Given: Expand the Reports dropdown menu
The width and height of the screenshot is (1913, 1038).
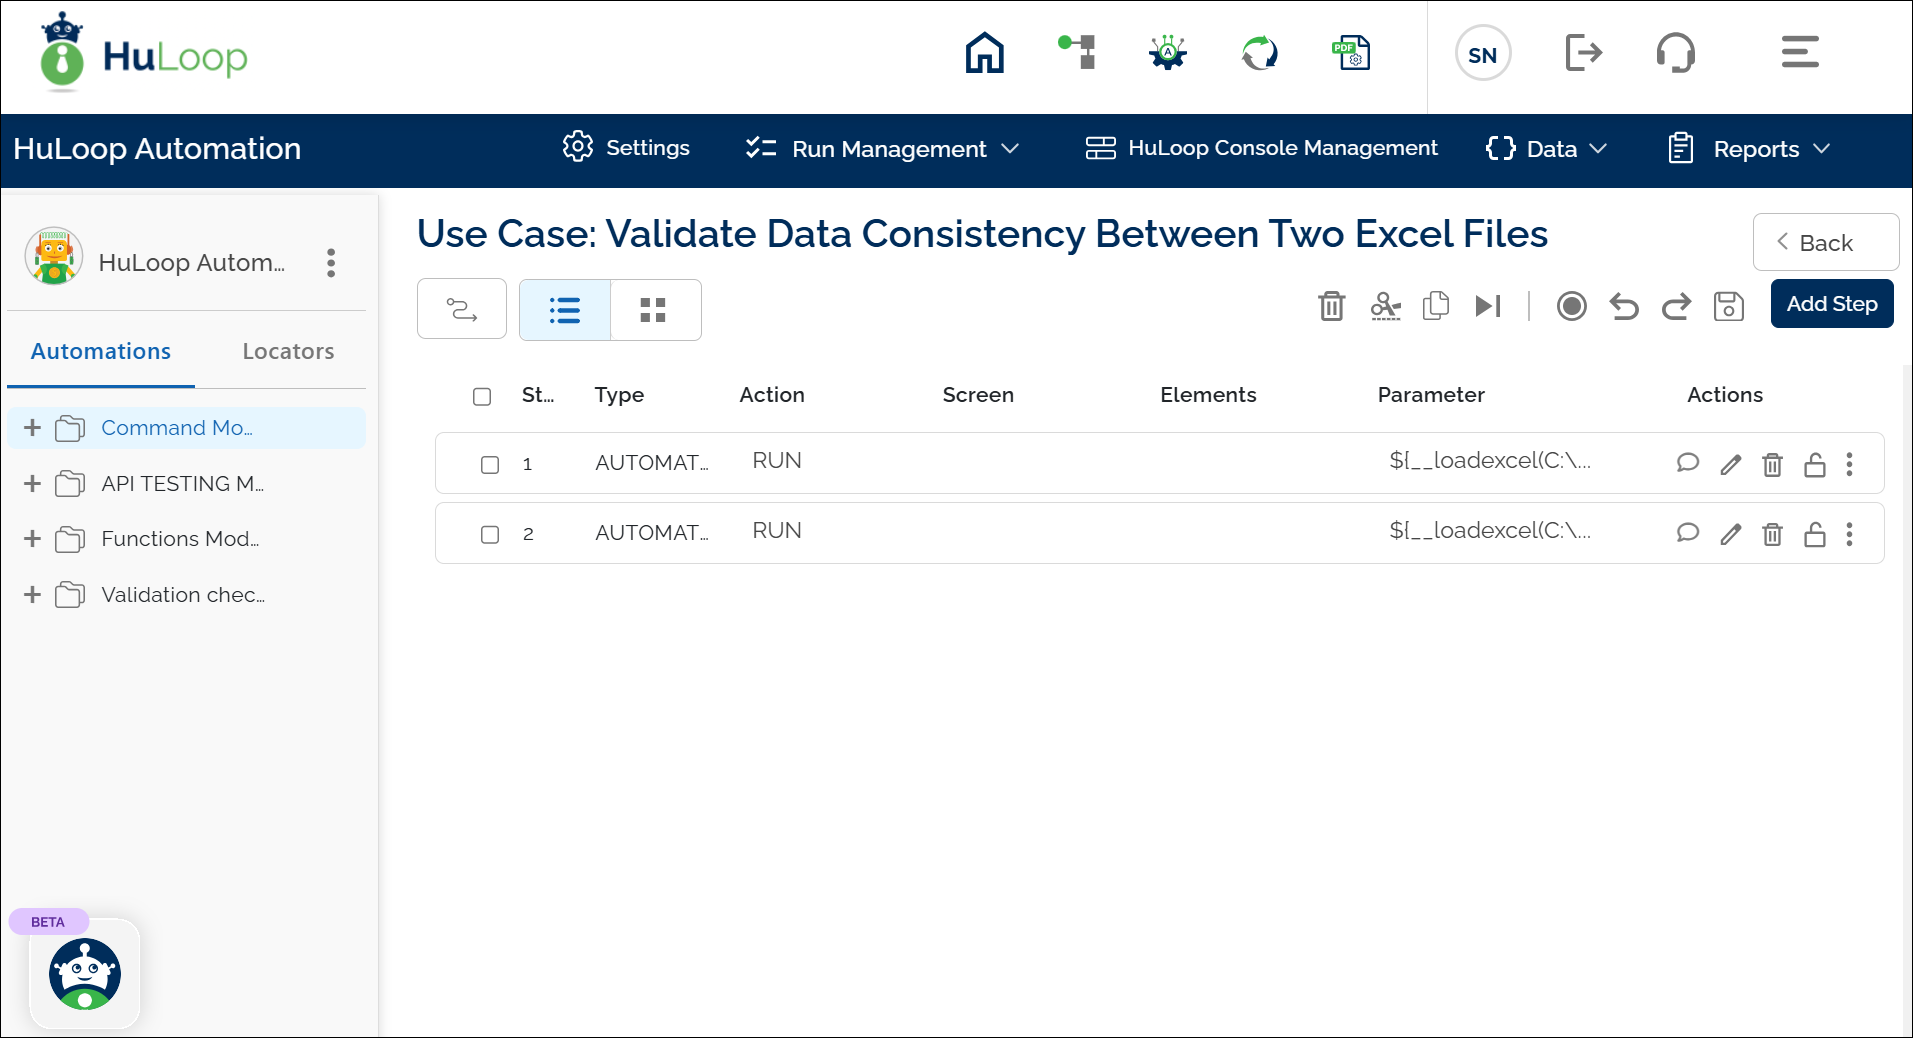Looking at the screenshot, I should (x=1749, y=149).
